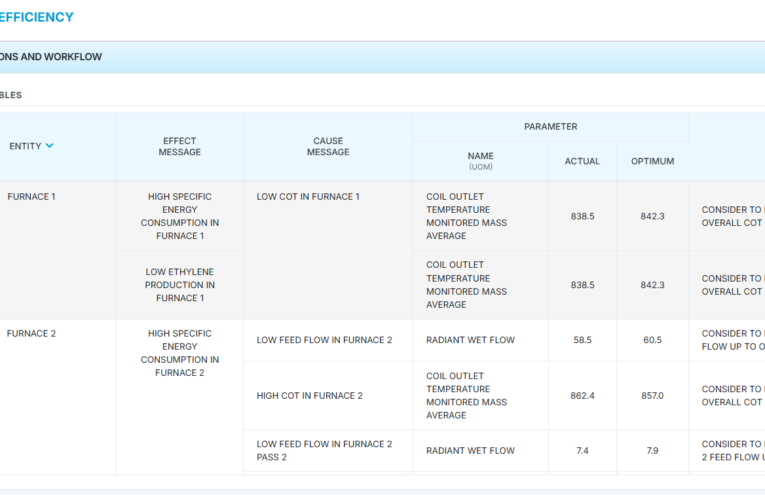Click the CAUSE MESSAGE column header
This screenshot has height=495, width=765.
coord(328,146)
